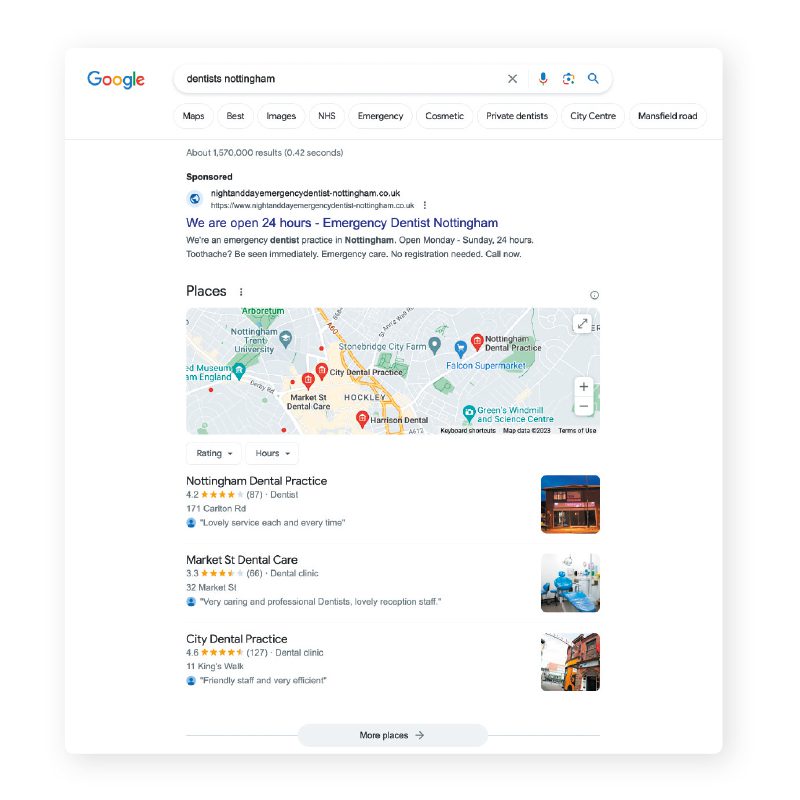Select the Best filter chip
Screen dimensions: 800x800
pyautogui.click(x=235, y=116)
